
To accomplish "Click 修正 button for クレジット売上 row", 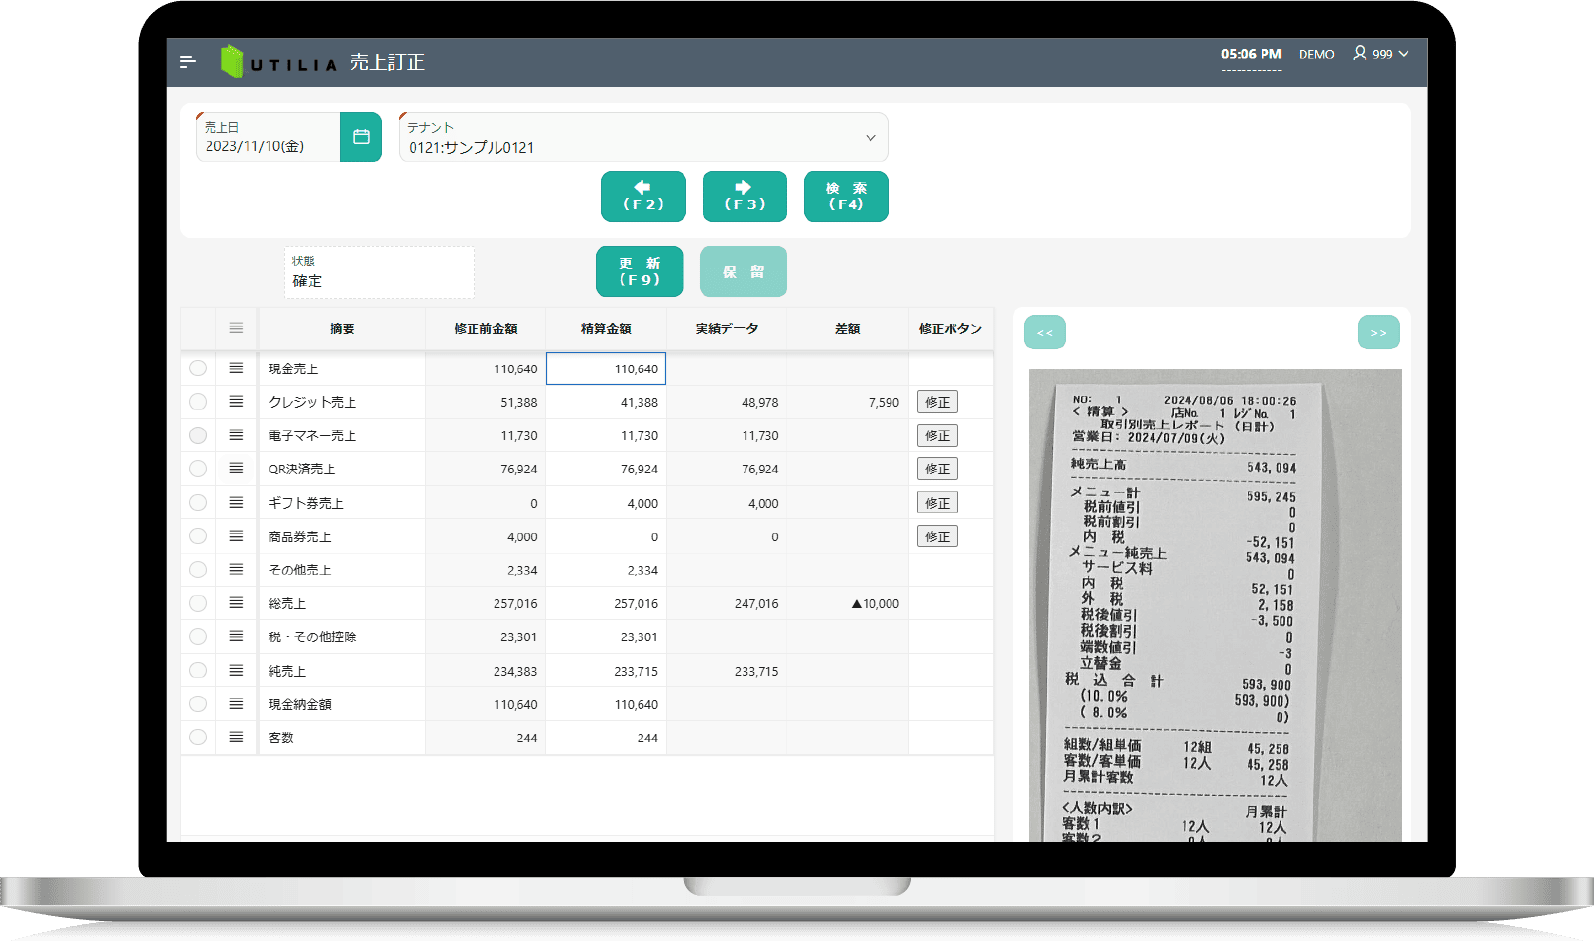I will tap(937, 402).
